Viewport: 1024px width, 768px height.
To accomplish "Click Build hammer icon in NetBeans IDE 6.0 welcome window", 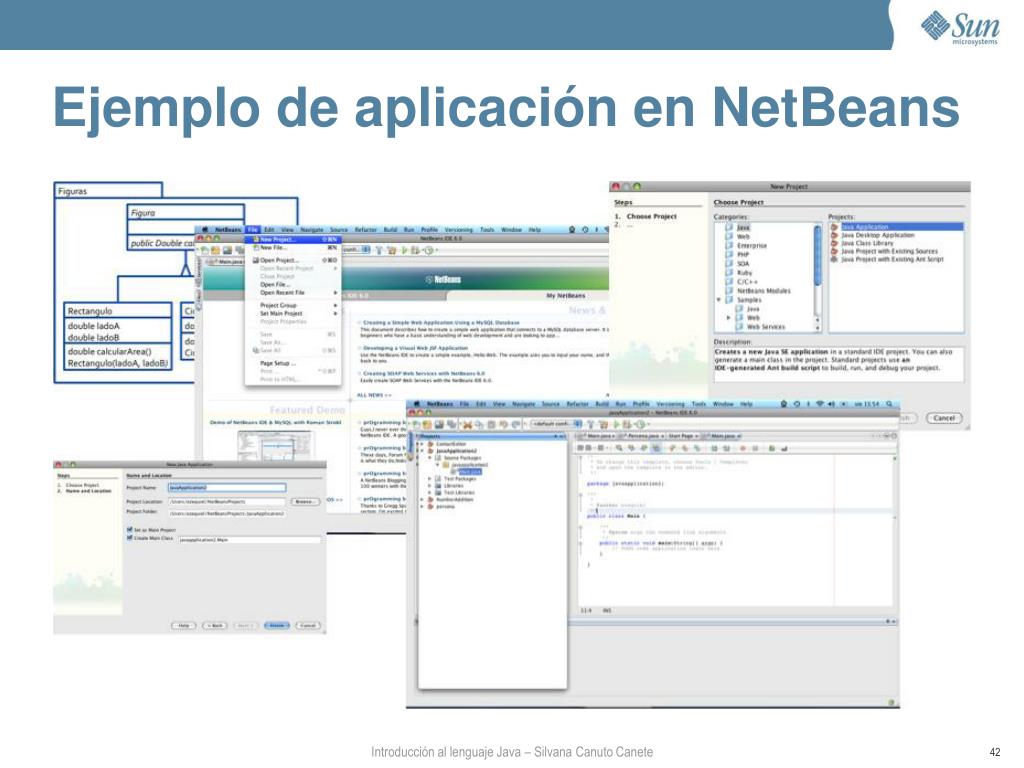I will [x=379, y=250].
